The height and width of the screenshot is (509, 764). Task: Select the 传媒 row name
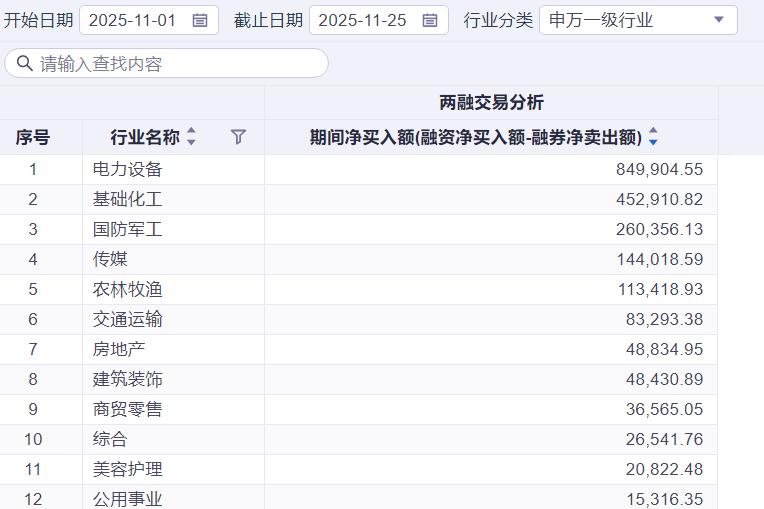coord(110,260)
